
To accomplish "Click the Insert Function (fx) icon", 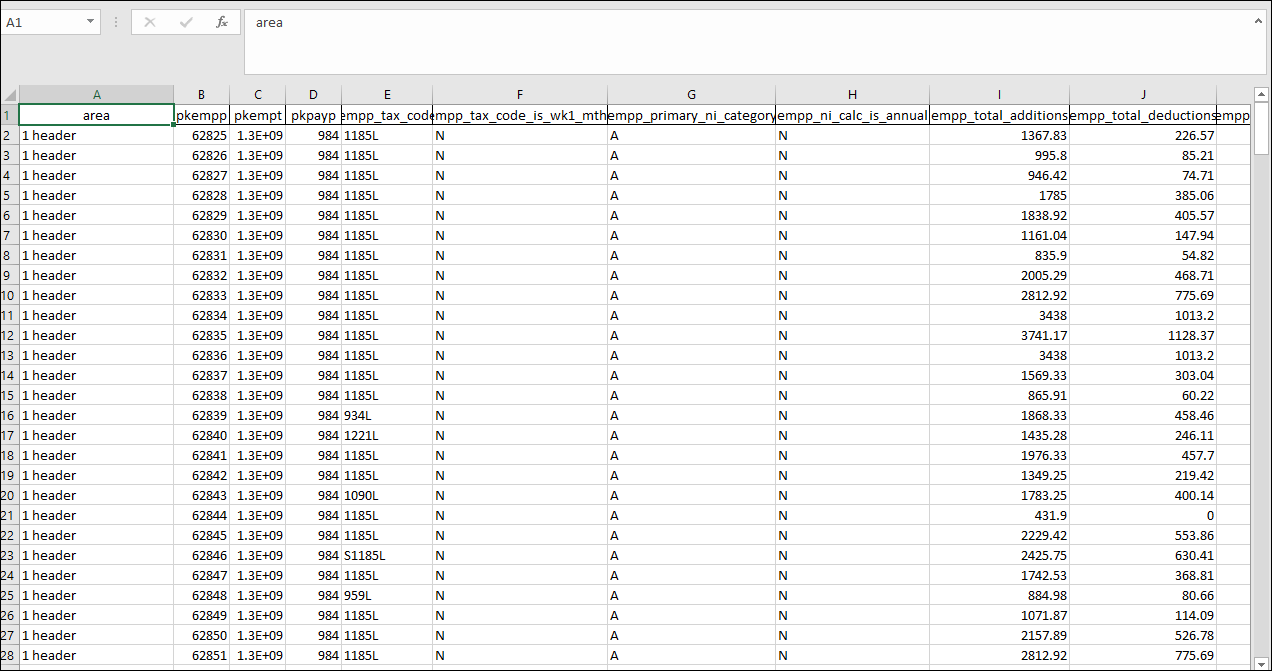I will click(222, 22).
